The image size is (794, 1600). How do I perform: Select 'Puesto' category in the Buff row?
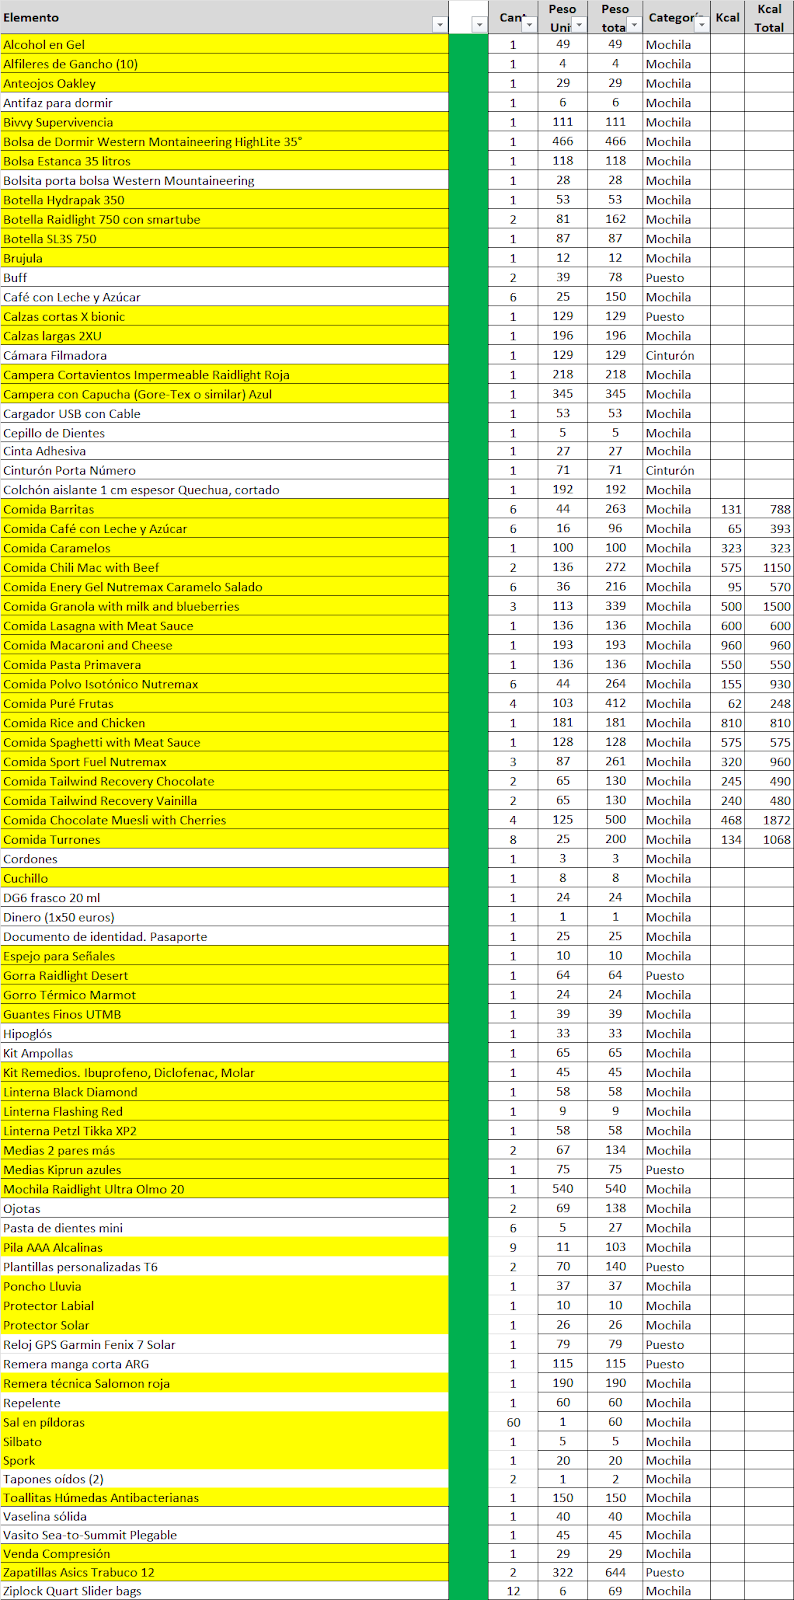677,277
